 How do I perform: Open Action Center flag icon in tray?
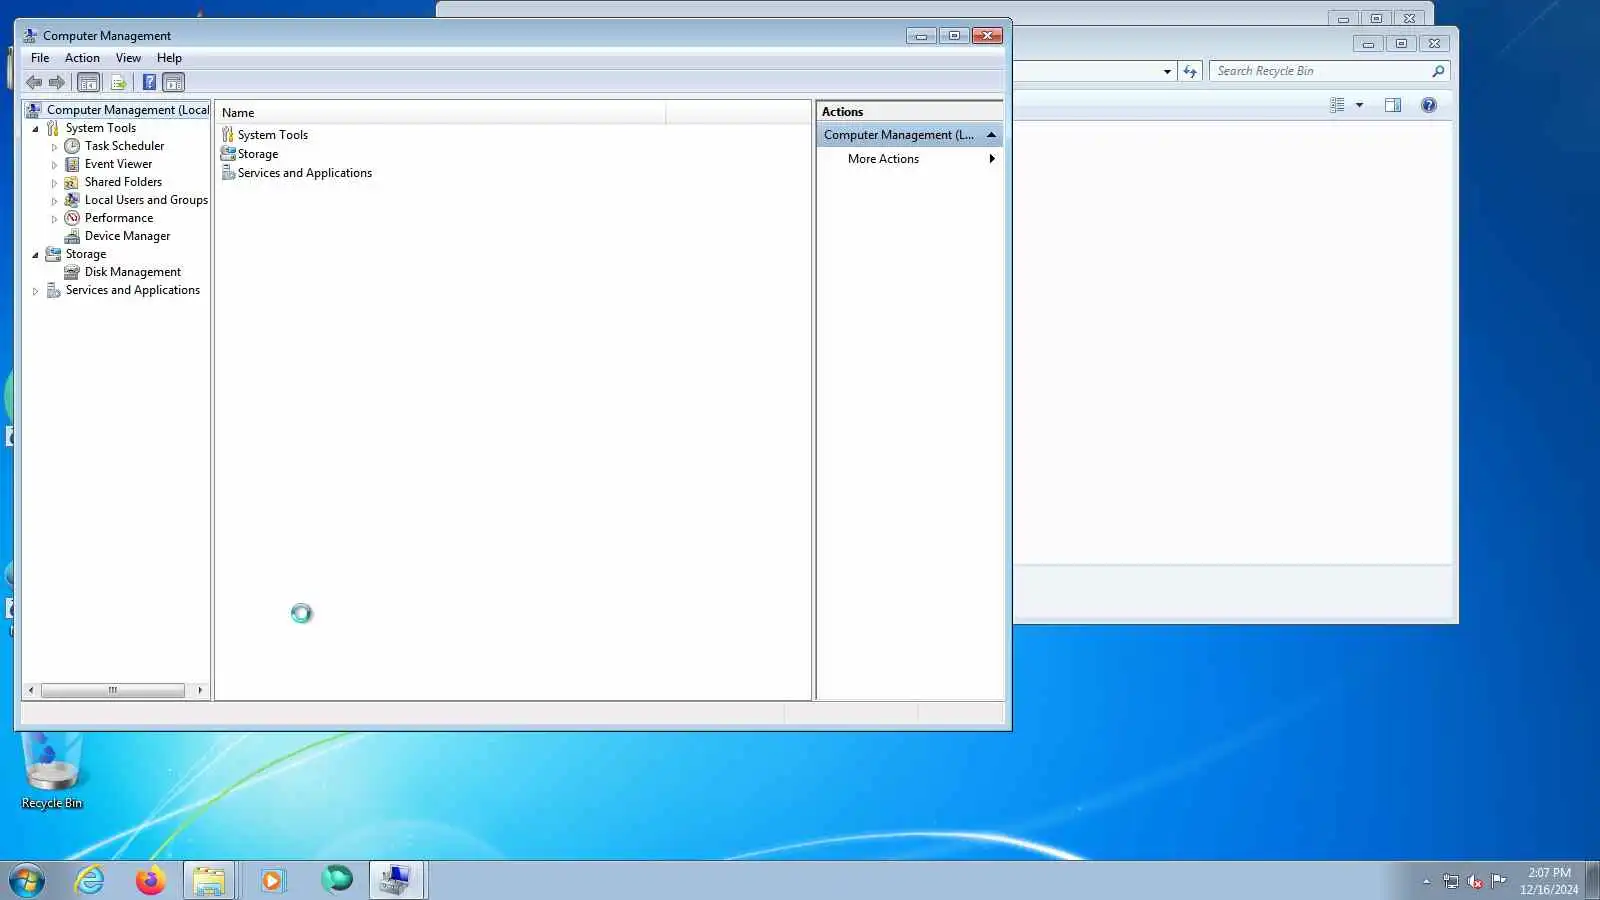(1499, 881)
